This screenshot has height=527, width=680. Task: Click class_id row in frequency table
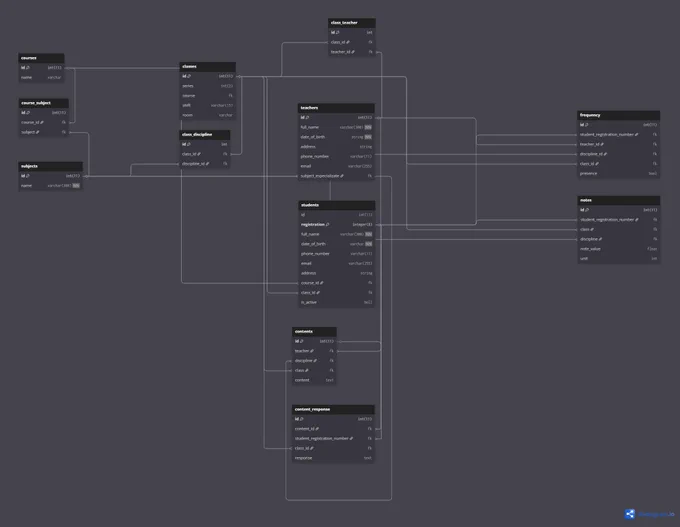coord(618,164)
